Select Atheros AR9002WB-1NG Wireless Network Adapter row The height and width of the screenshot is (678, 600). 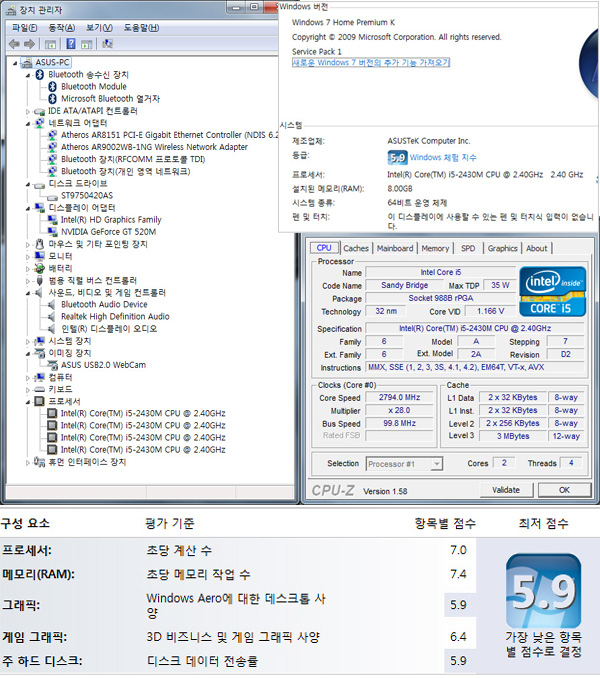point(154,147)
